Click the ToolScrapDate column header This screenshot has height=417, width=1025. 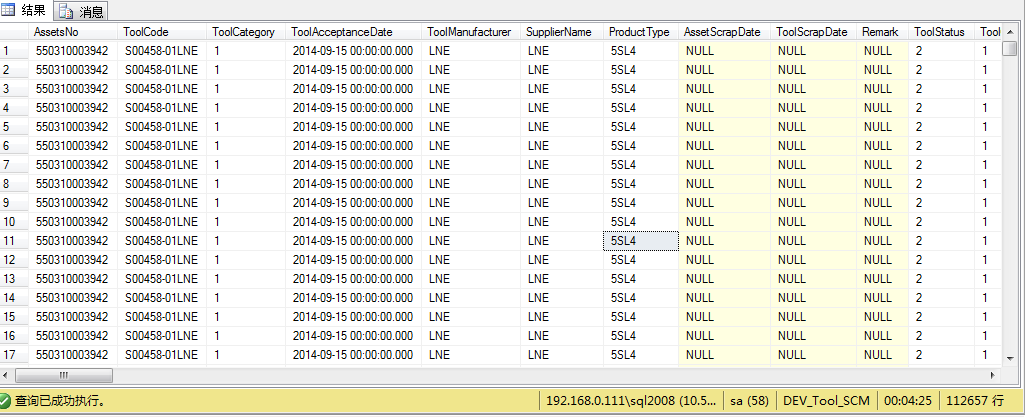coord(813,32)
